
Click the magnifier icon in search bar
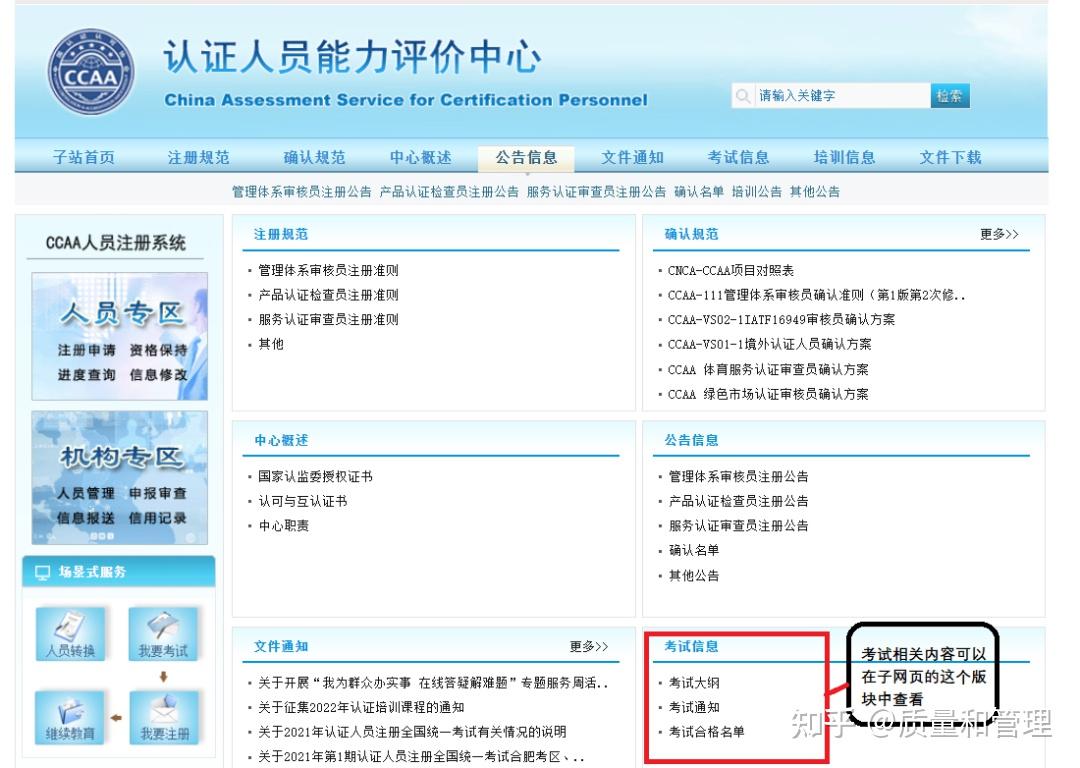pyautogui.click(x=742, y=95)
